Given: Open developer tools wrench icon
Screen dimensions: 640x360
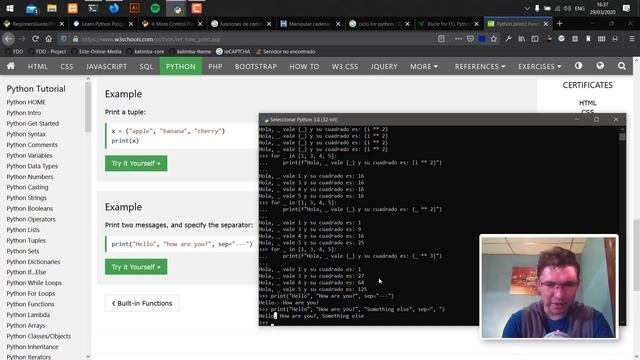Looking at the screenshot, I should tap(508, 39).
